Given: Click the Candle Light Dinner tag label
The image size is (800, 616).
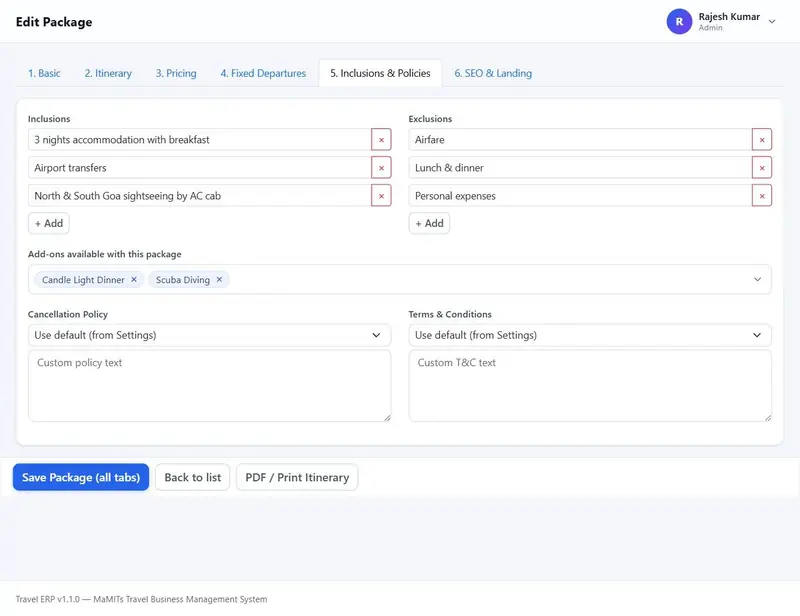Looking at the screenshot, I should coord(83,280).
